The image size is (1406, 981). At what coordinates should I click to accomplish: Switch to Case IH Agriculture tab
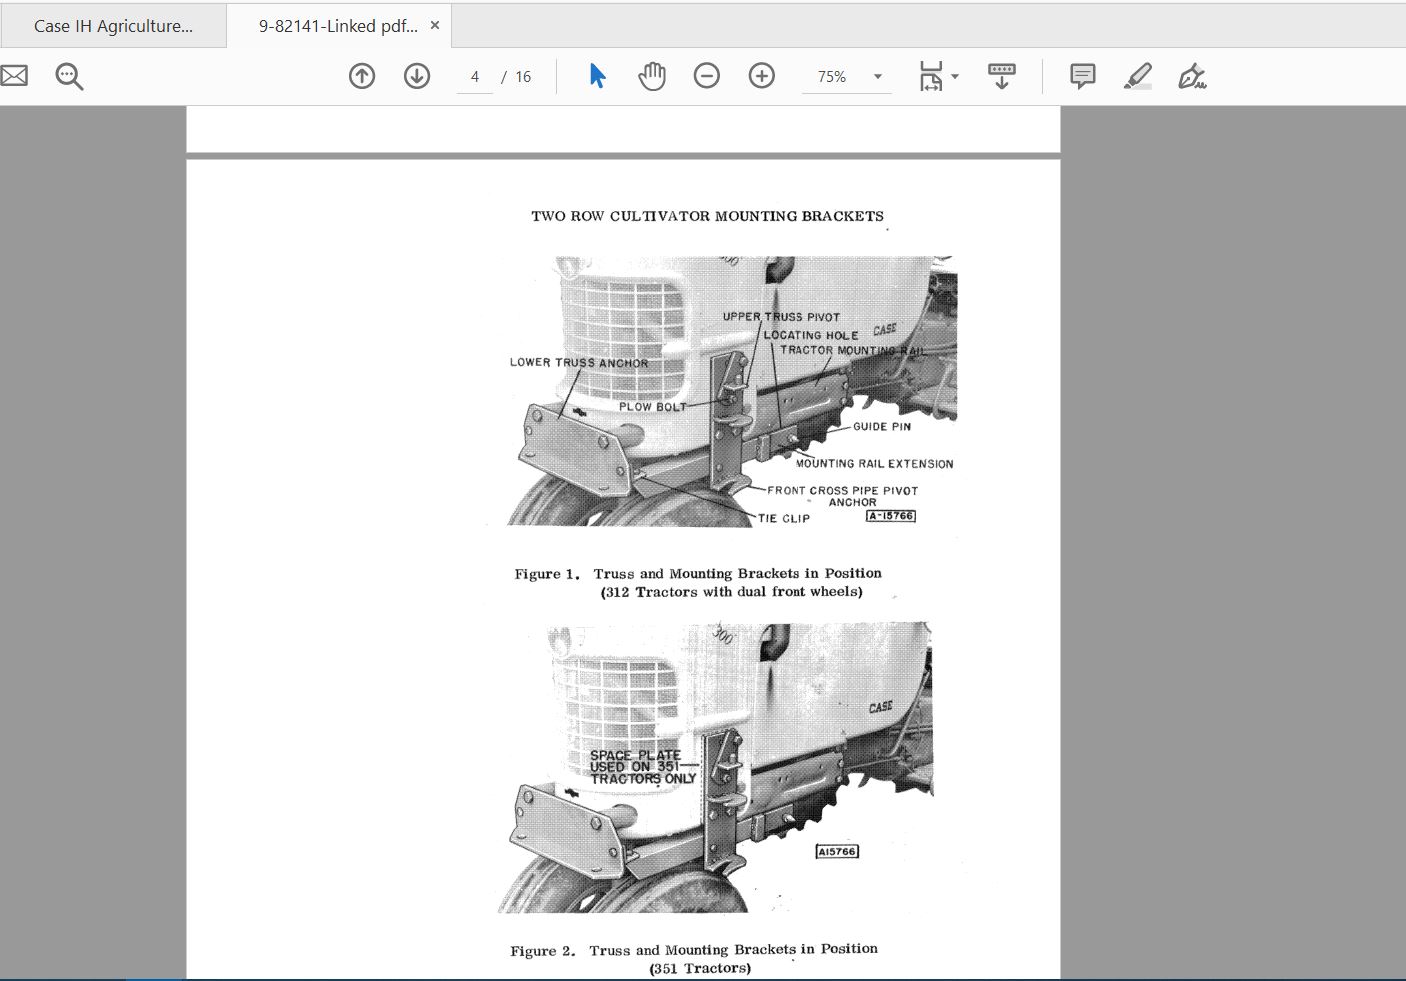click(x=113, y=26)
